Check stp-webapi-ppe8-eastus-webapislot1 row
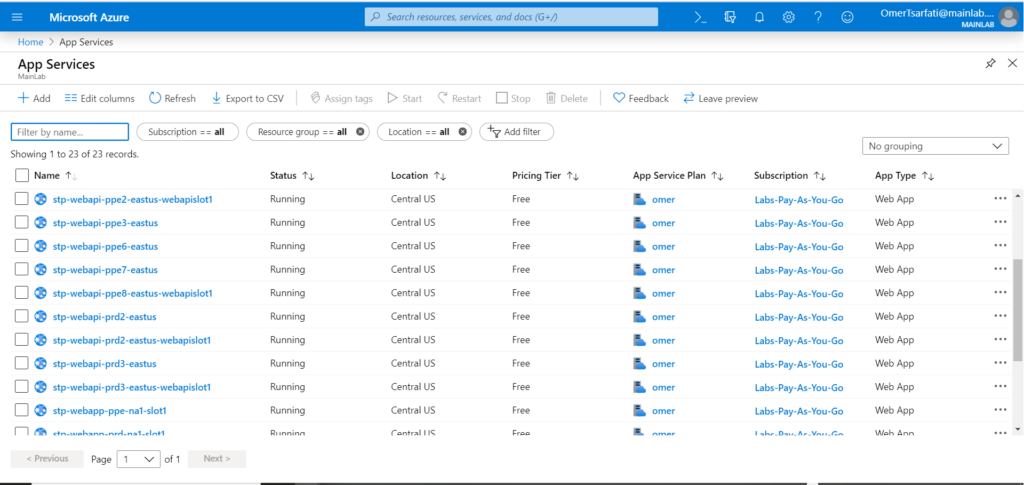 [22, 293]
